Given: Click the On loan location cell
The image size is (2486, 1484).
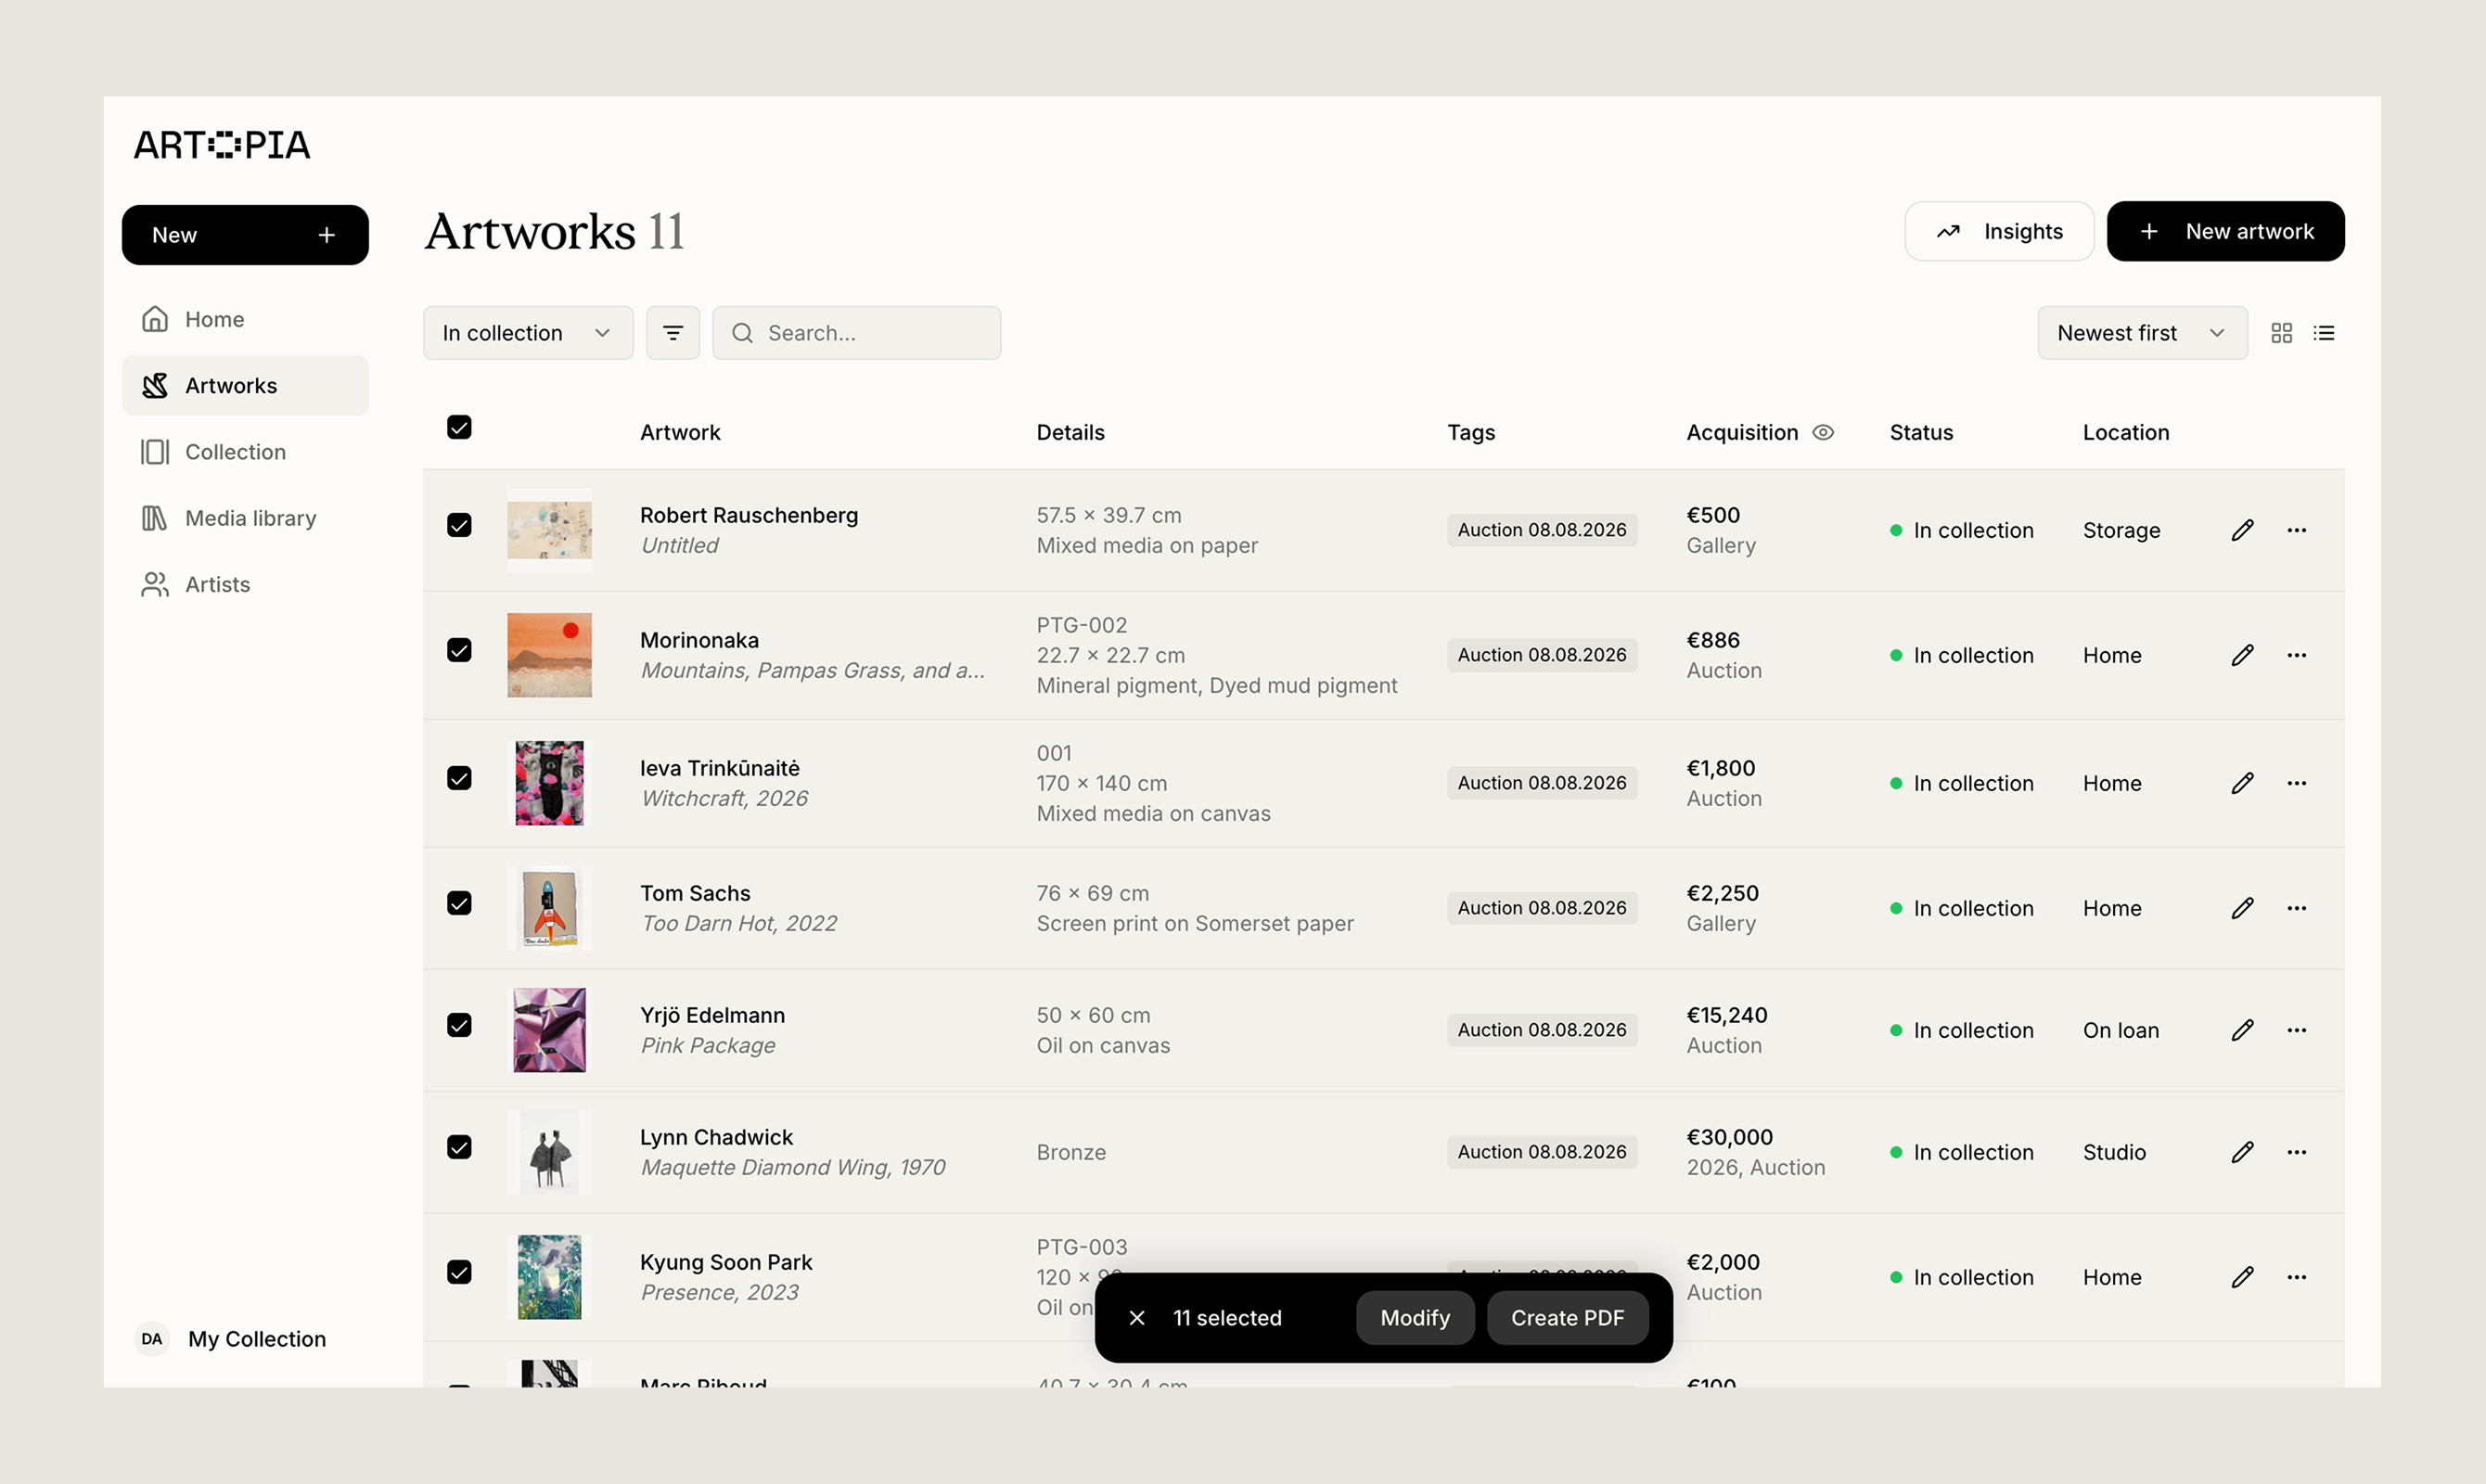Looking at the screenshot, I should (2121, 1030).
